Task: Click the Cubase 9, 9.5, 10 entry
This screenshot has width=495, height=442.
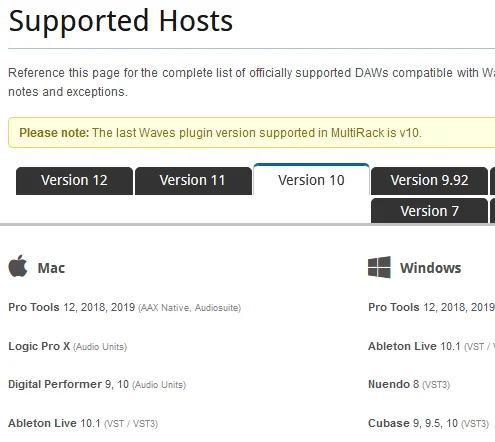Action: pos(428,423)
